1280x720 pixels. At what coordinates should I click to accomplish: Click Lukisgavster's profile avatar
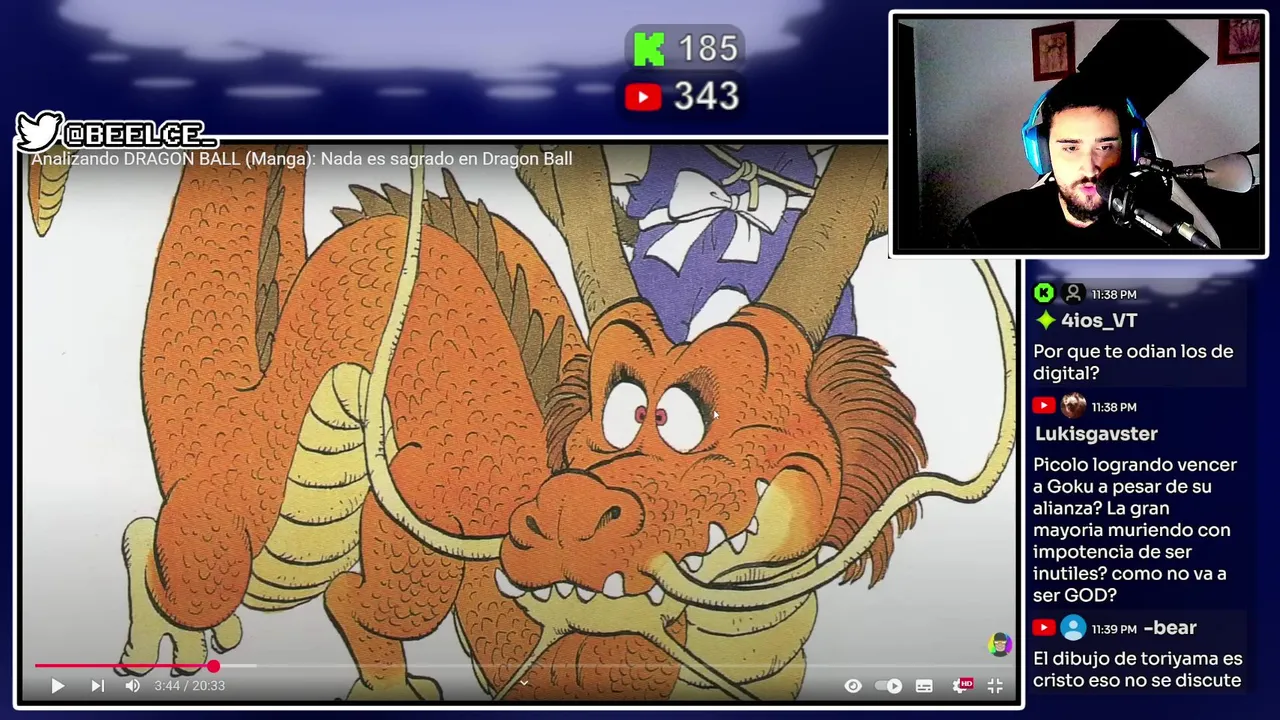1073,406
